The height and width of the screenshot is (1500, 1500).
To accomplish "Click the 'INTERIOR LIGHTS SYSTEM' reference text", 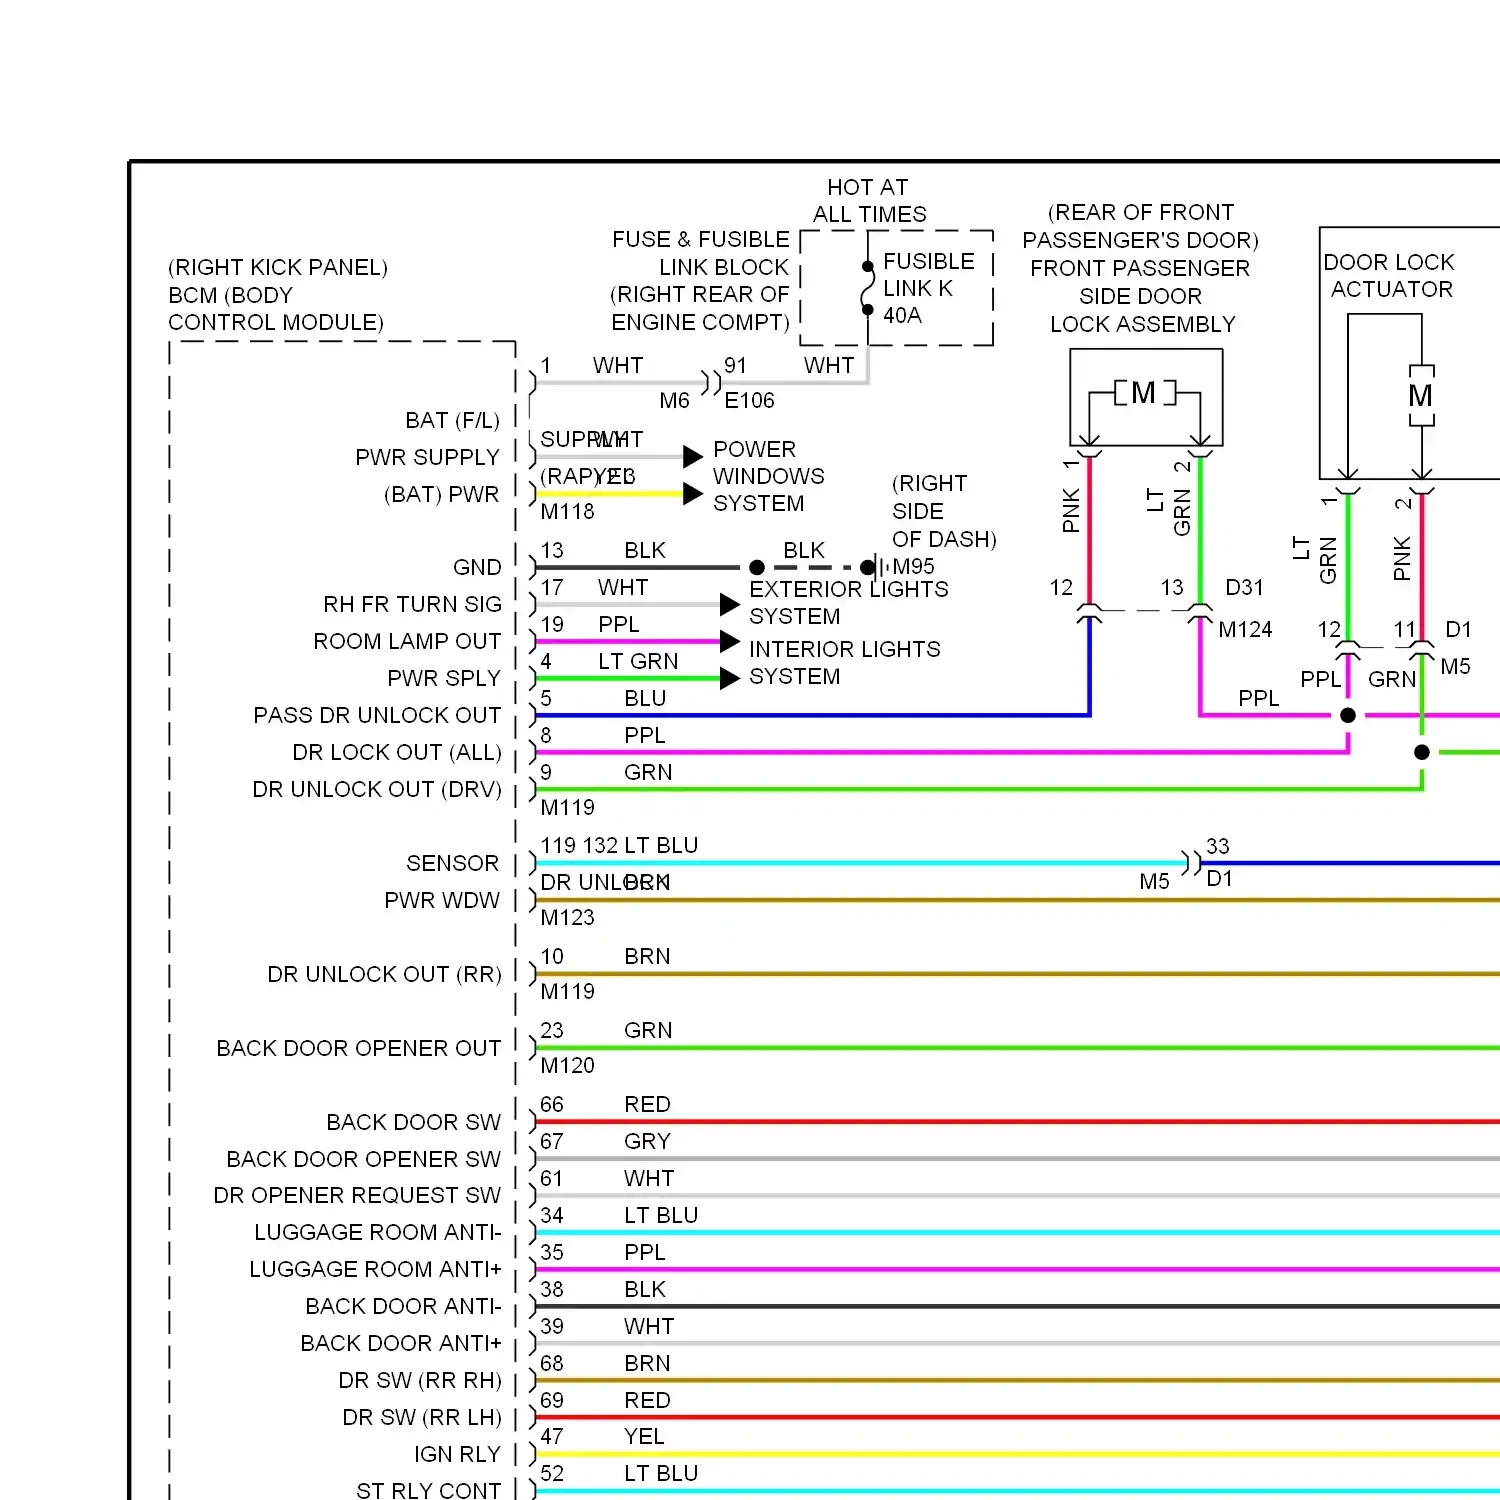I will click(x=844, y=662).
